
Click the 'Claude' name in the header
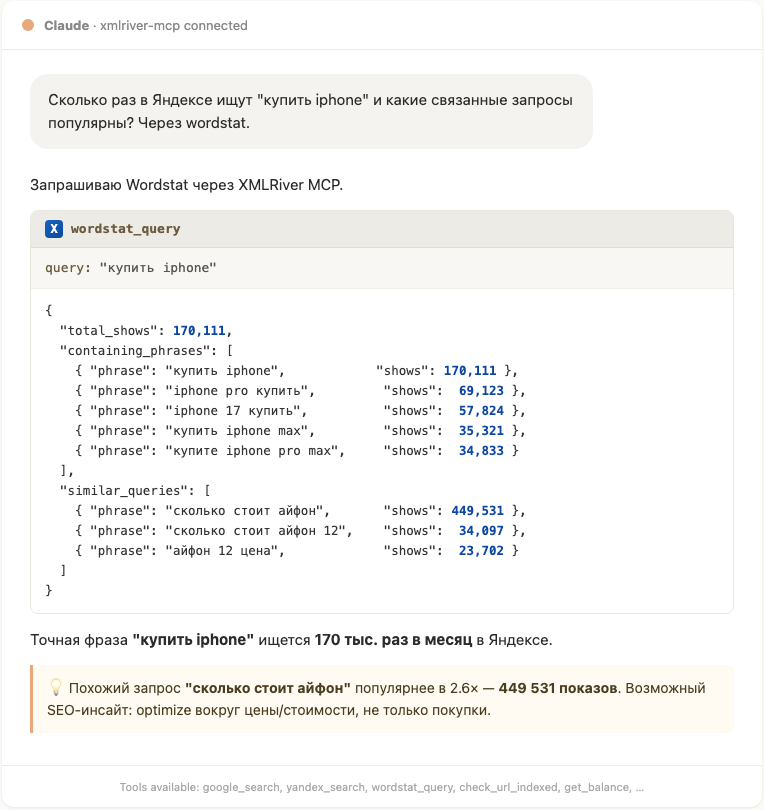67,25
